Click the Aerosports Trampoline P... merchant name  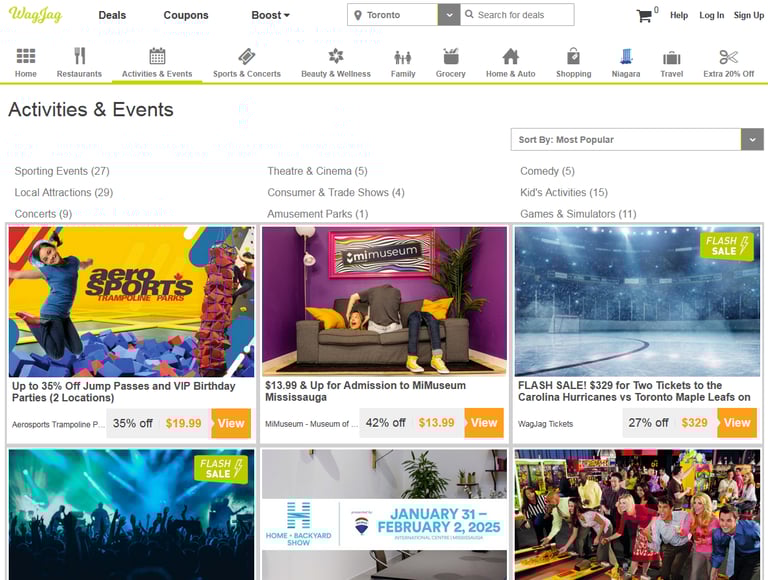(x=58, y=424)
